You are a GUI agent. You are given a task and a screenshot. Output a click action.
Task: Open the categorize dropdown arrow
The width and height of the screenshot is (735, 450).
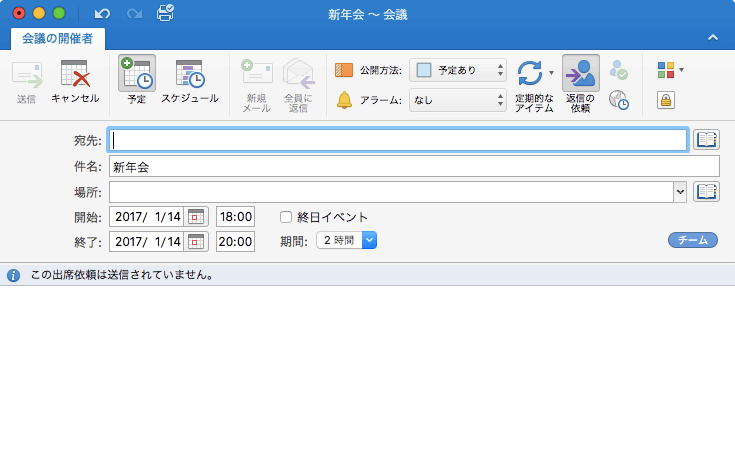pos(681,70)
